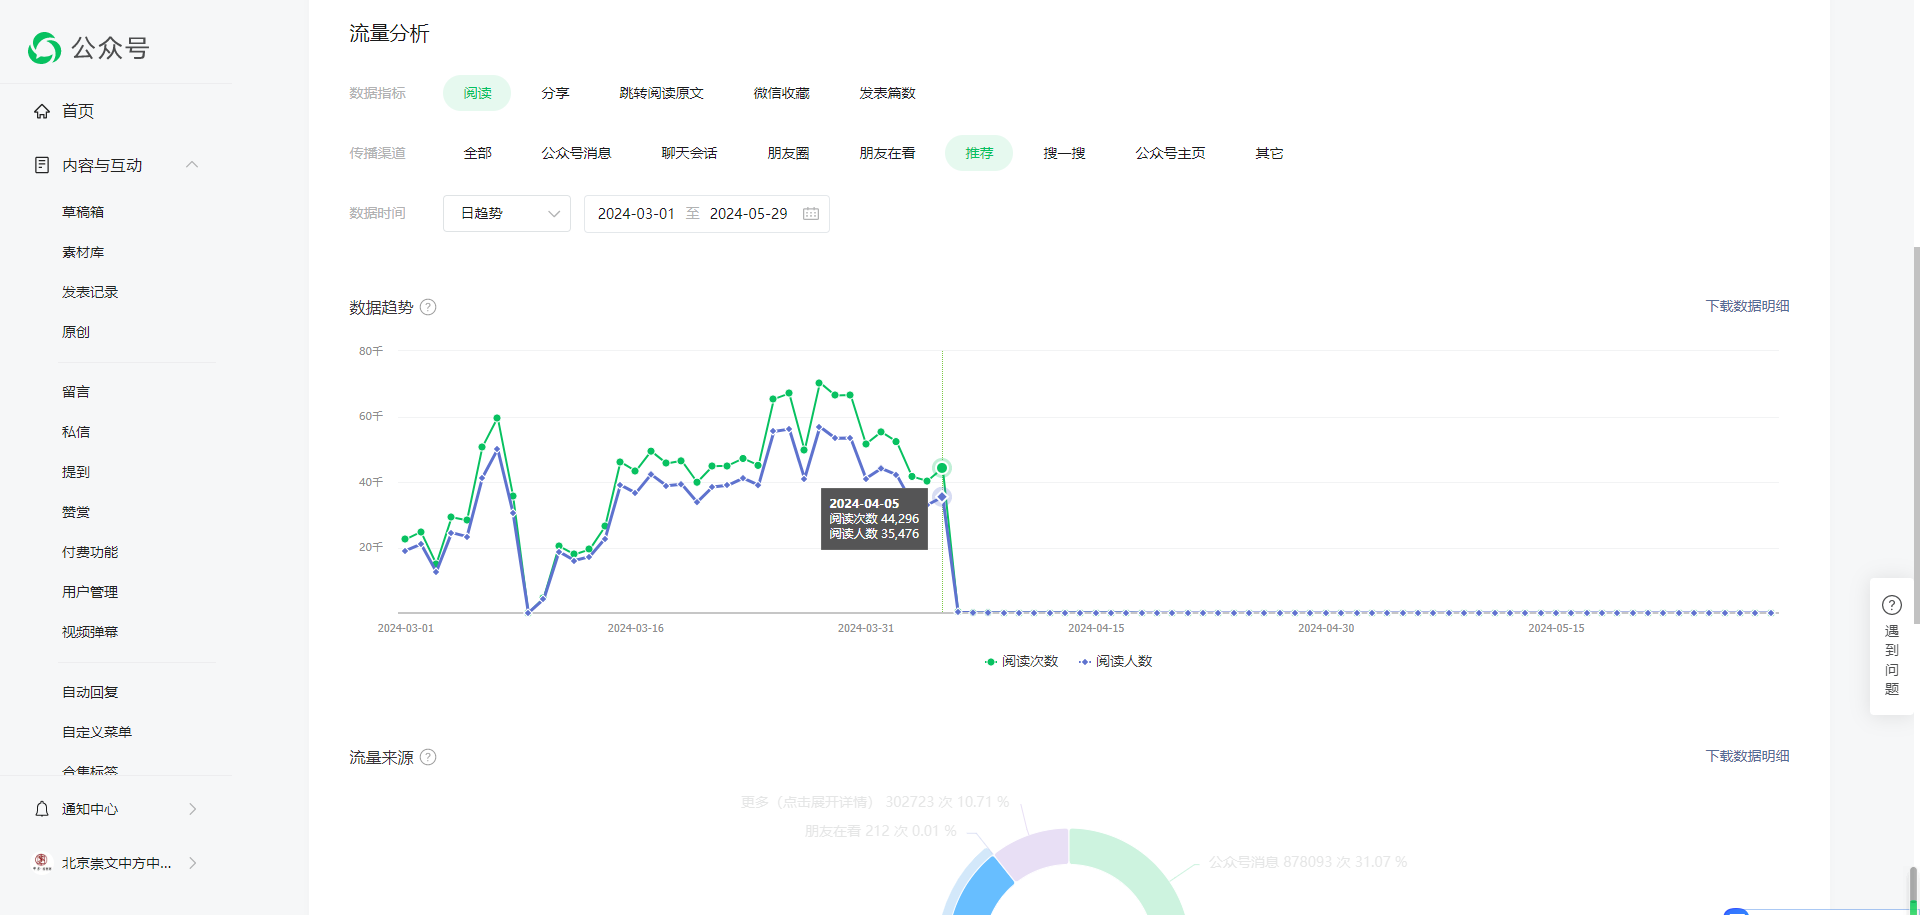
Task: Open 发表记录 in the sidebar
Action: point(90,292)
